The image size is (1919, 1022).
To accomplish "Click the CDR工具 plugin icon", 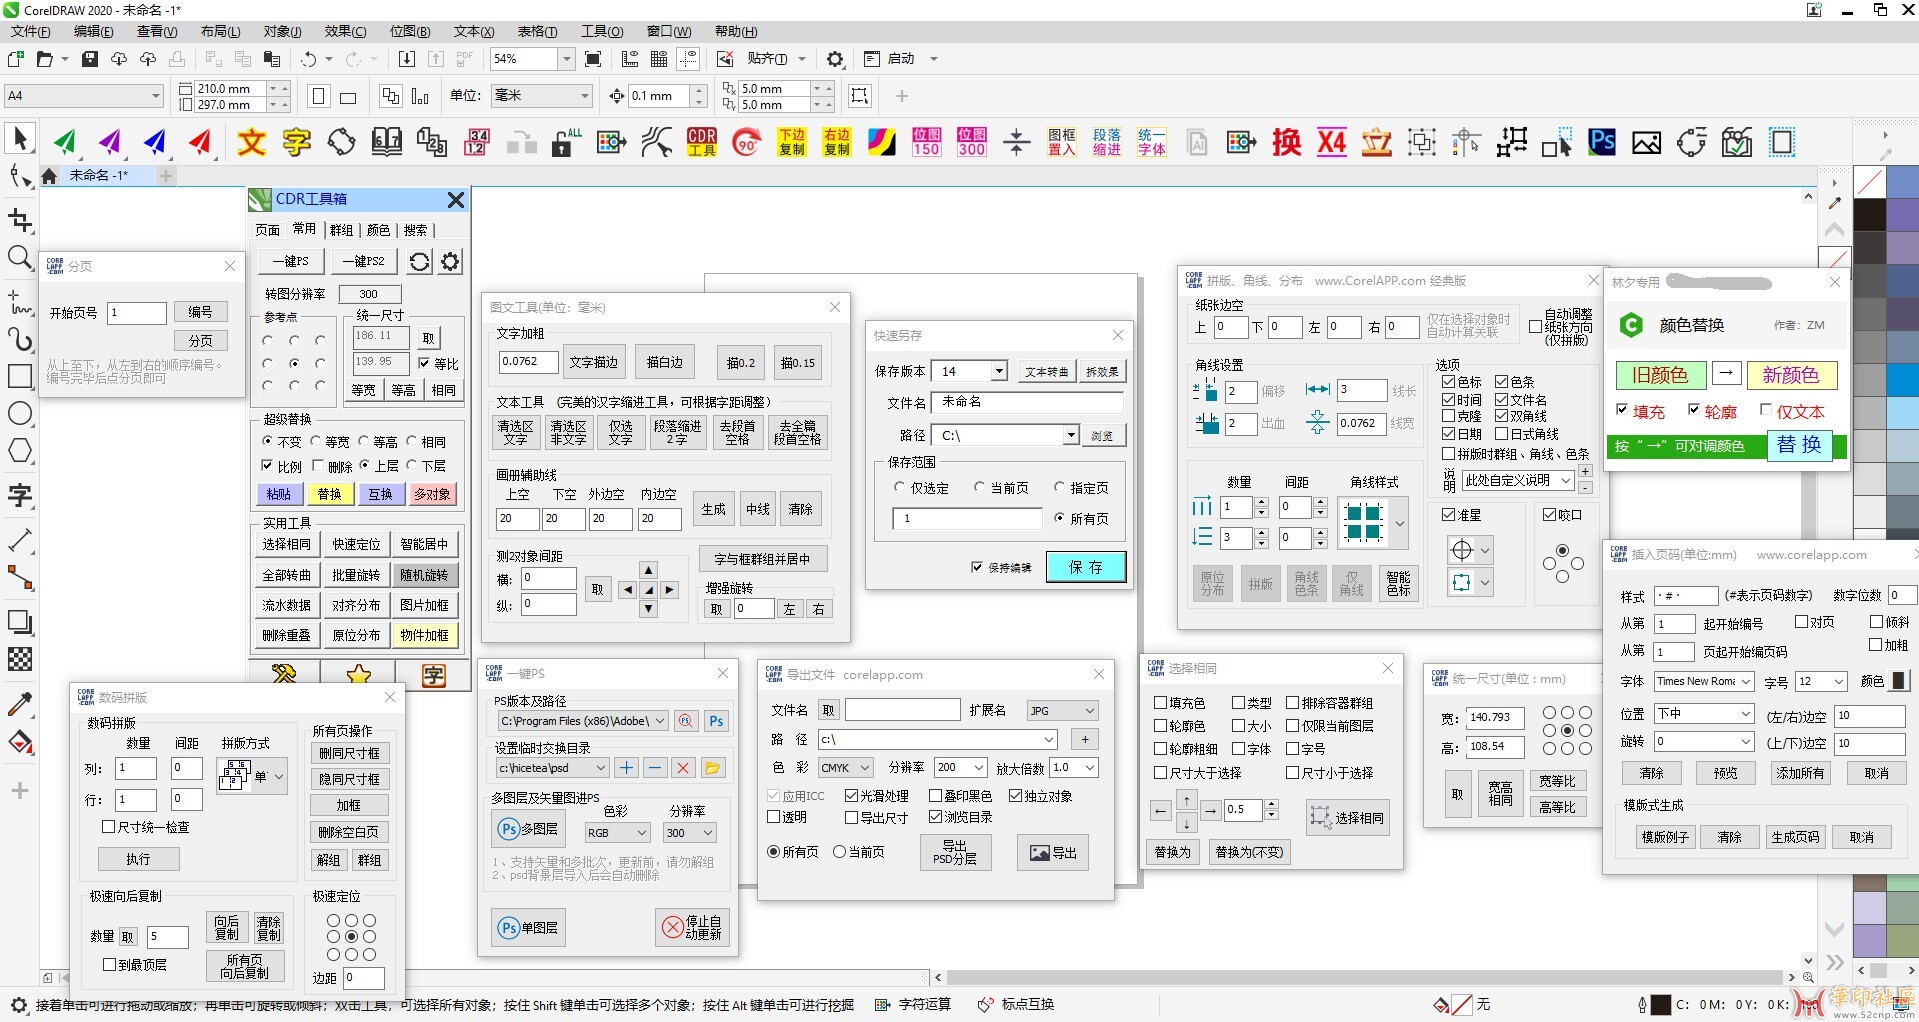I will pyautogui.click(x=702, y=142).
